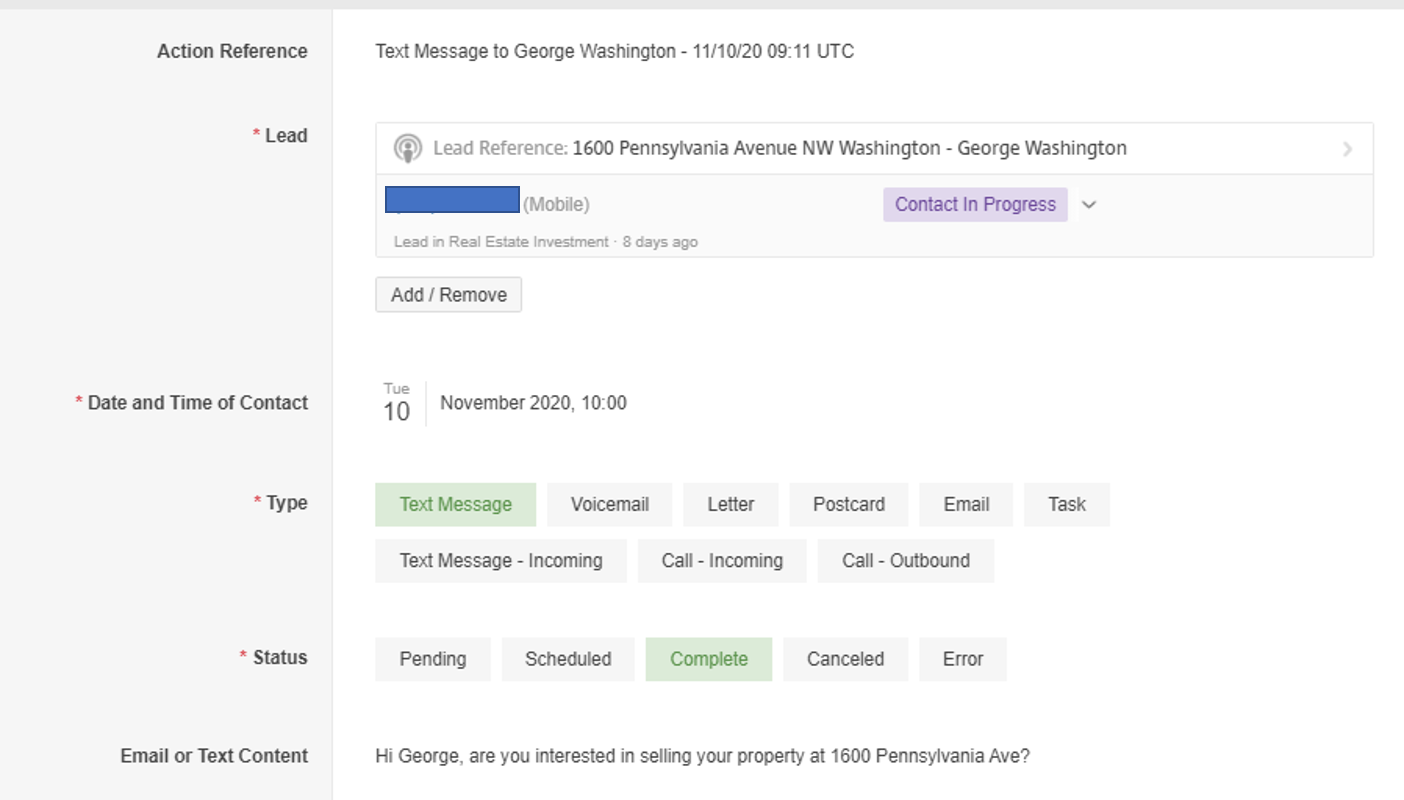Set status to Scheduled

(567, 659)
